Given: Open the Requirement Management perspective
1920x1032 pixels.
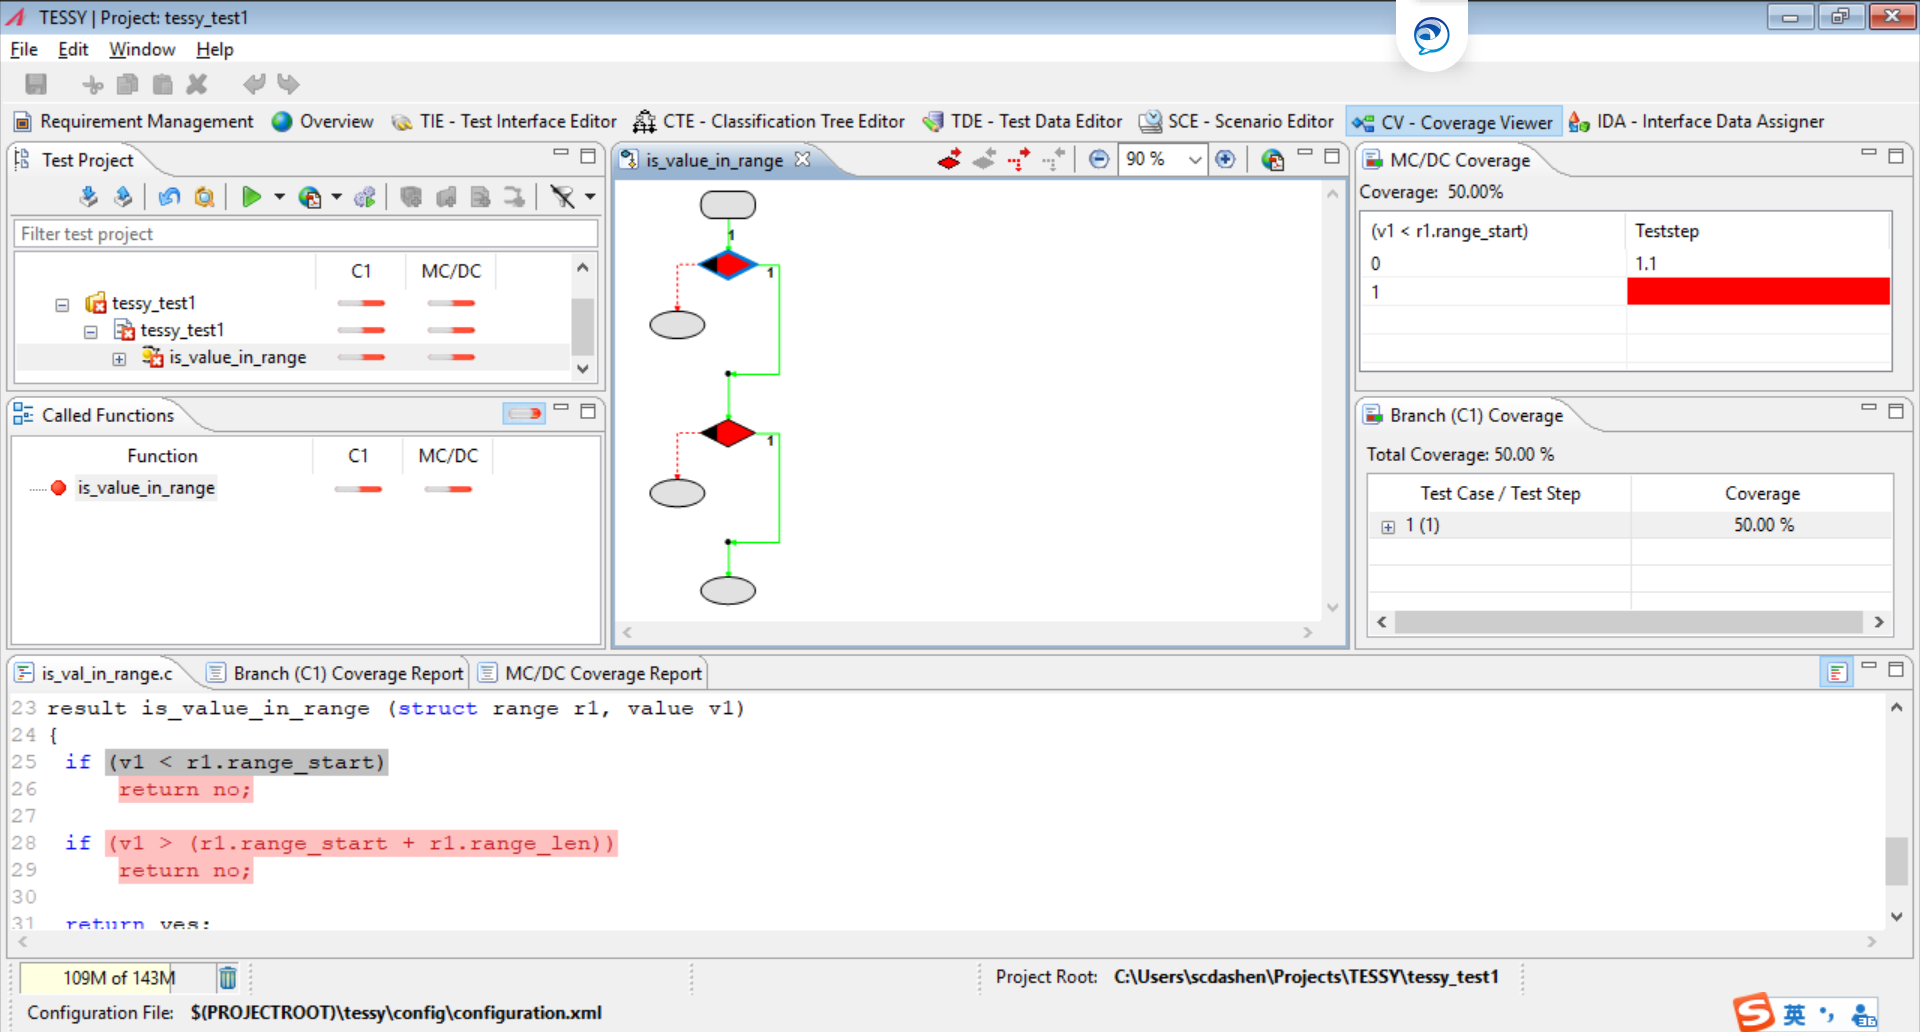Looking at the screenshot, I should (x=134, y=121).
